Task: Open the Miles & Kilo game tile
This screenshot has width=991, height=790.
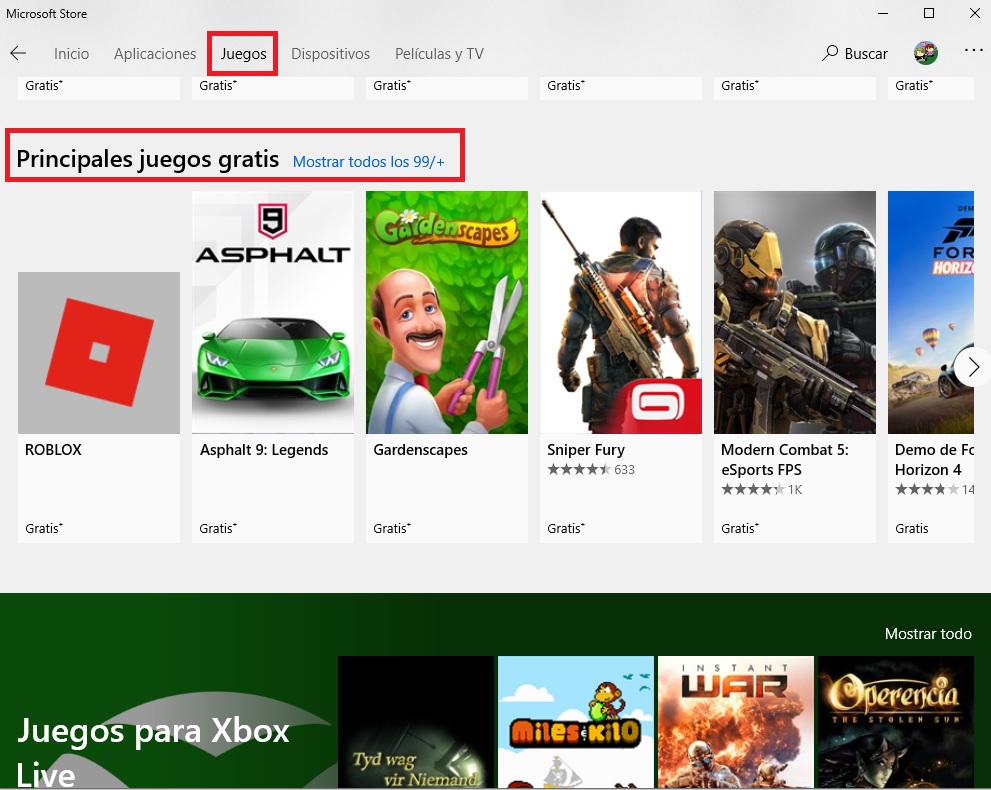Action: click(576, 722)
